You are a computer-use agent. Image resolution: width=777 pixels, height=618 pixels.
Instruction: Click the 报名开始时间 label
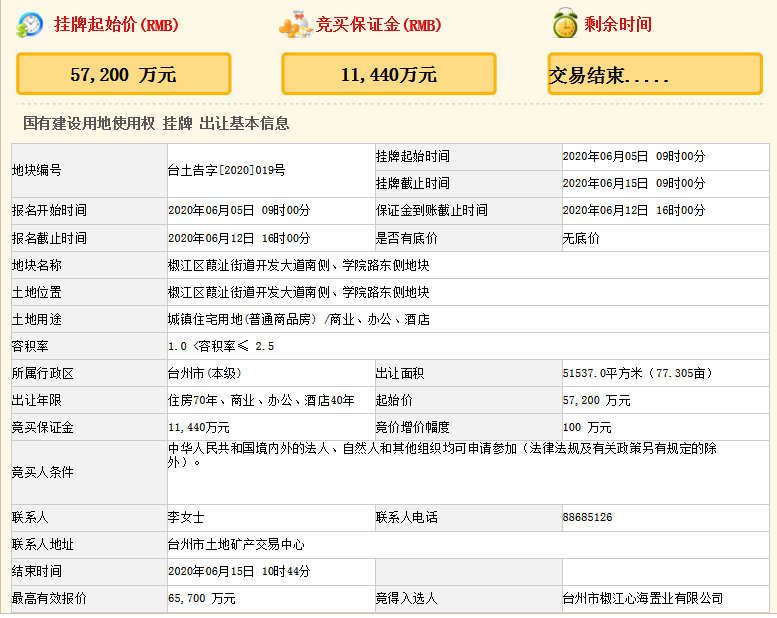click(49, 211)
